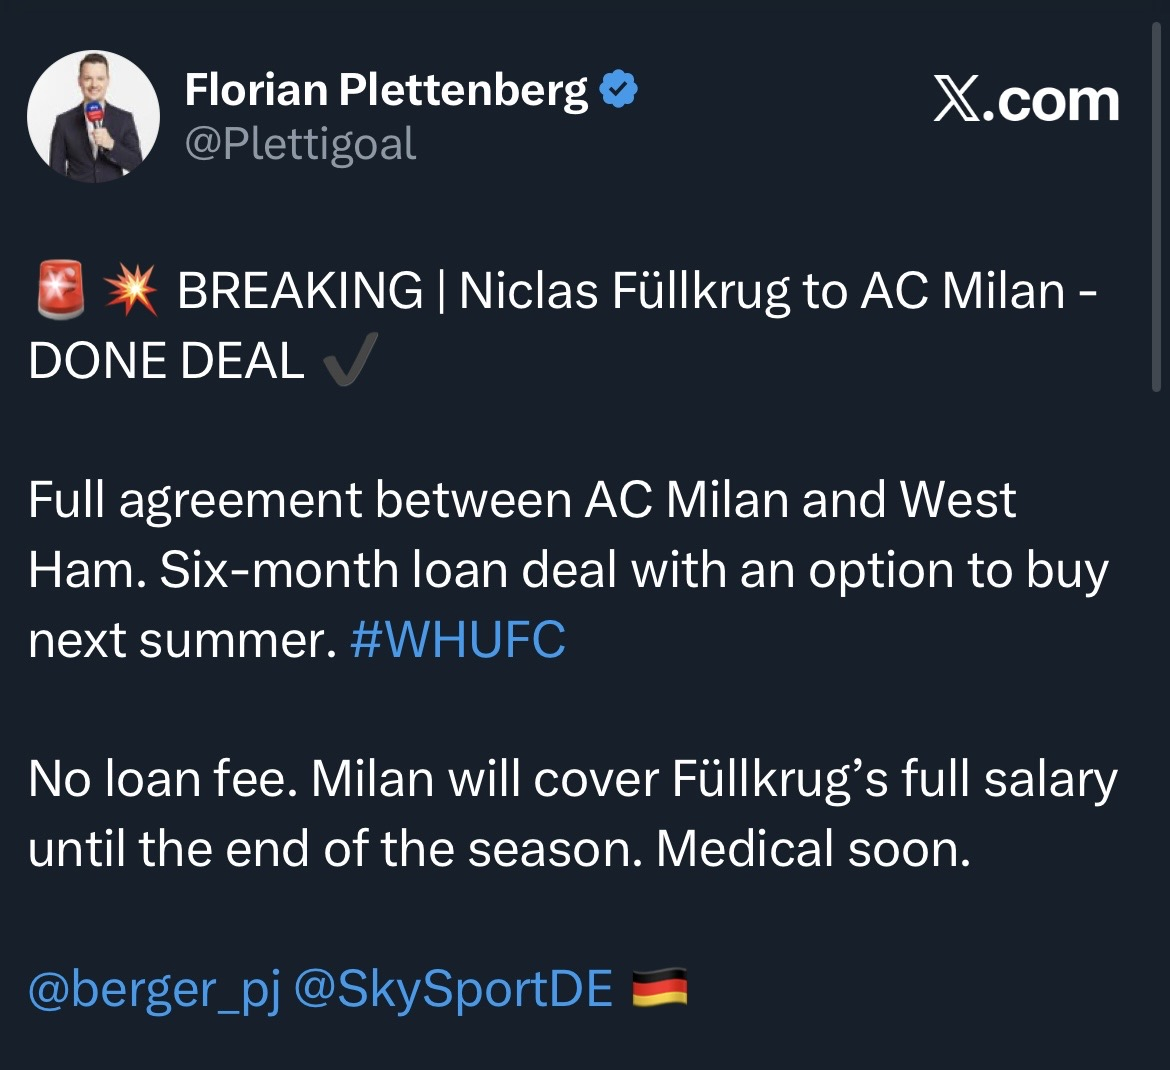The image size is (1170, 1070).
Task: Visit the @SkySportDE mention
Action: coord(453,990)
